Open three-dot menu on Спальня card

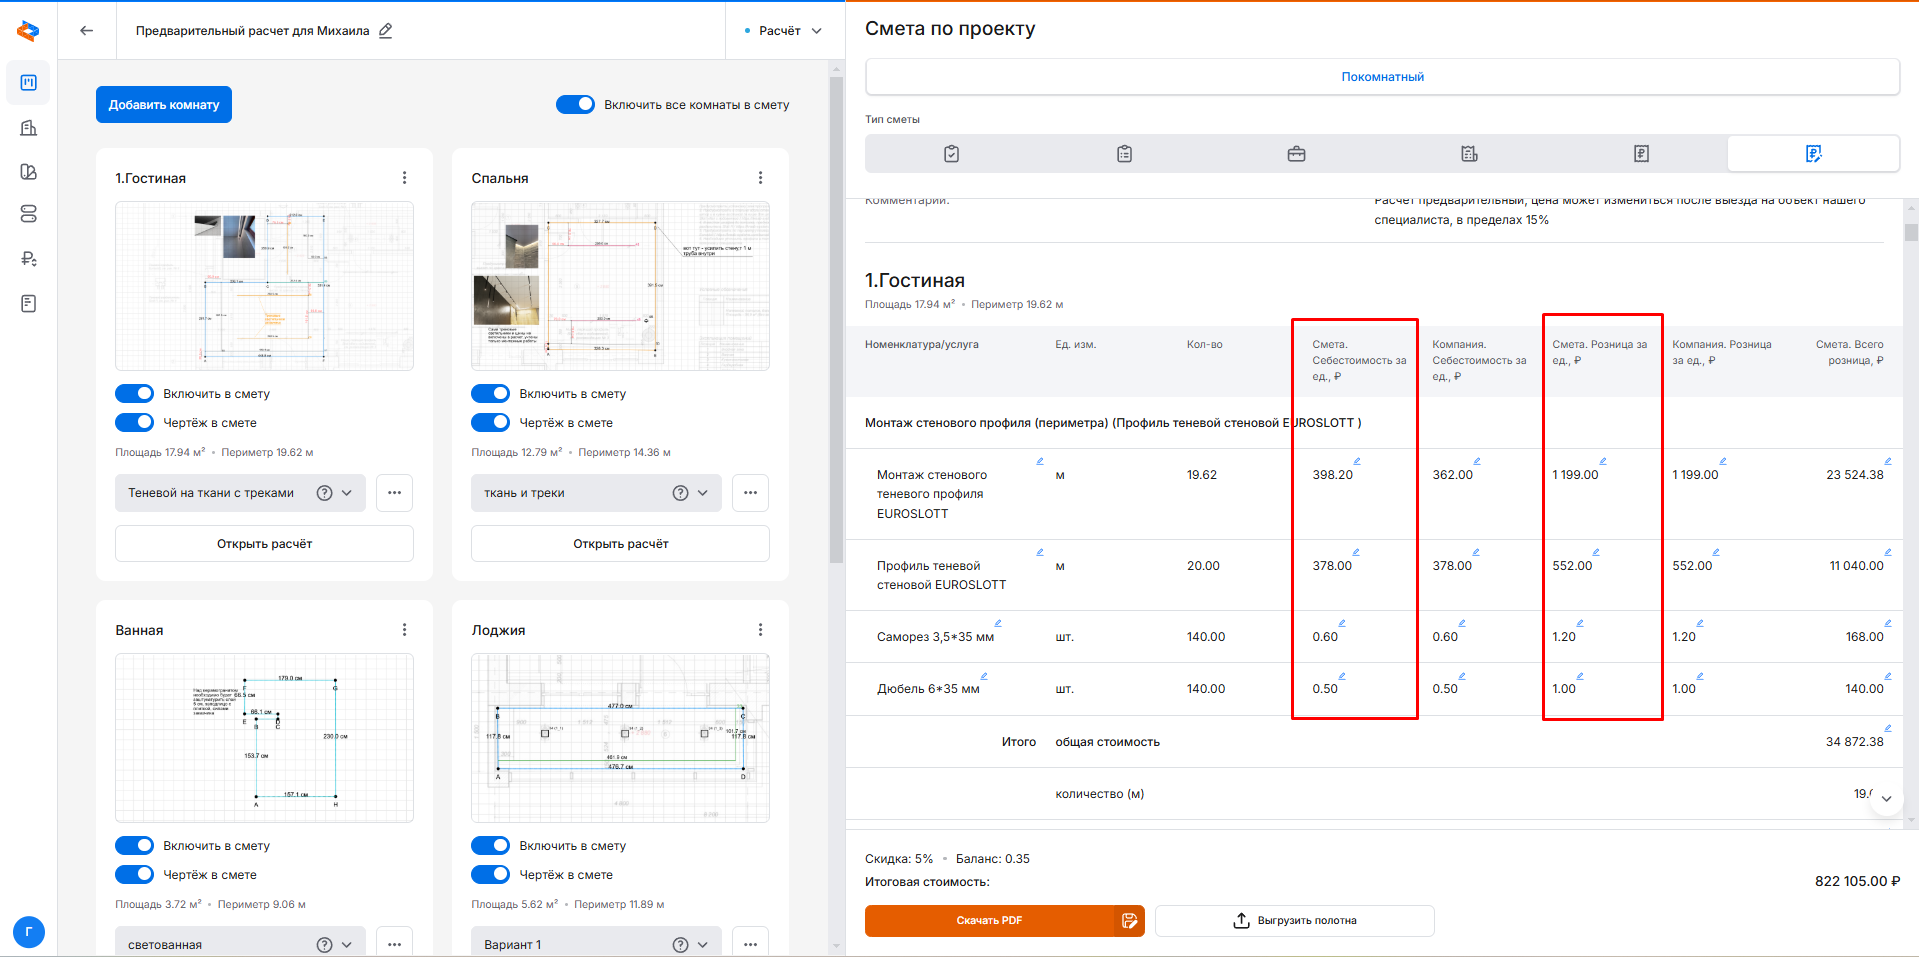pos(760,178)
